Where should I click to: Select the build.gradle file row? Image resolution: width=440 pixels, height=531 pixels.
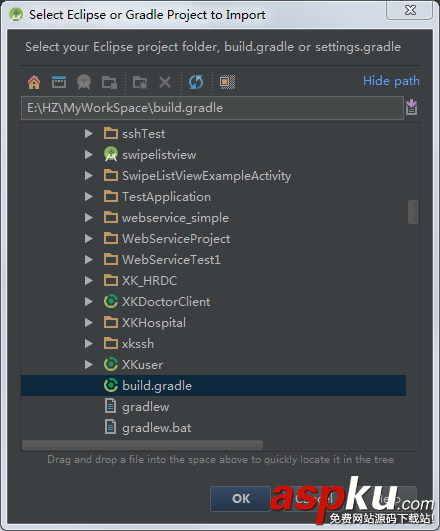click(213, 385)
